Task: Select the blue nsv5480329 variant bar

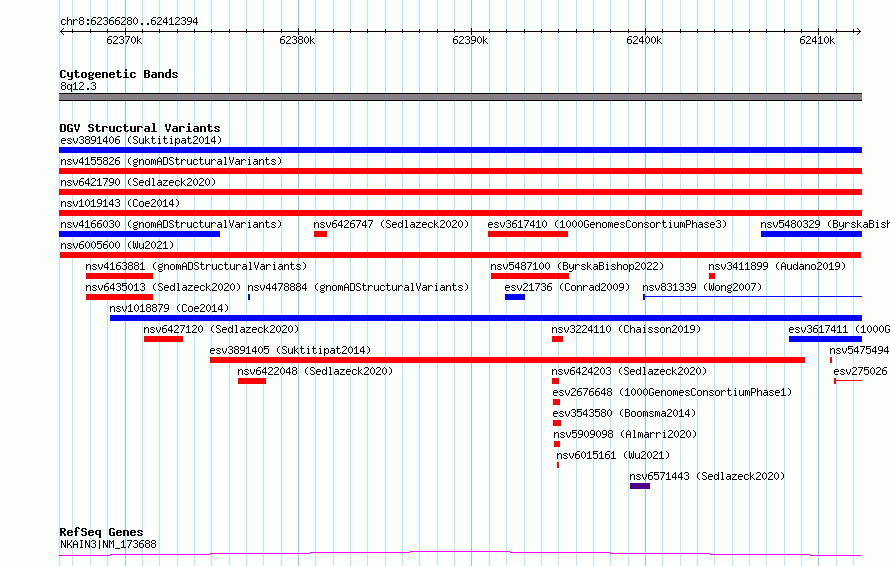Action: tap(812, 234)
